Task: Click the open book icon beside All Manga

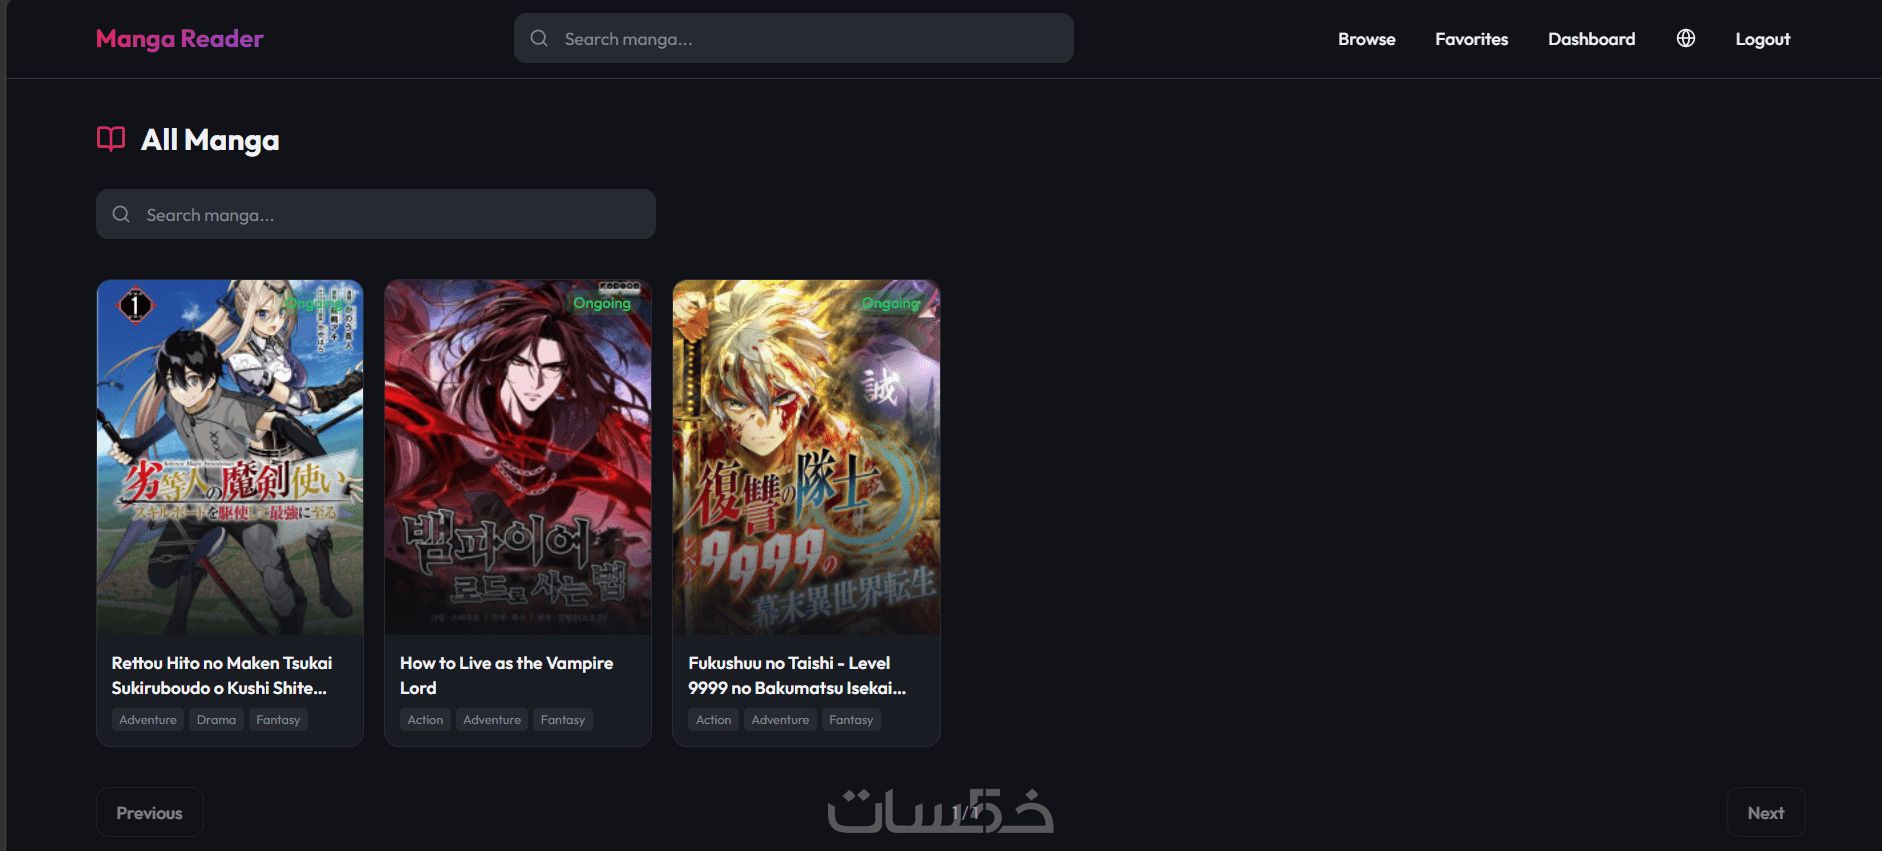Action: pos(111,138)
